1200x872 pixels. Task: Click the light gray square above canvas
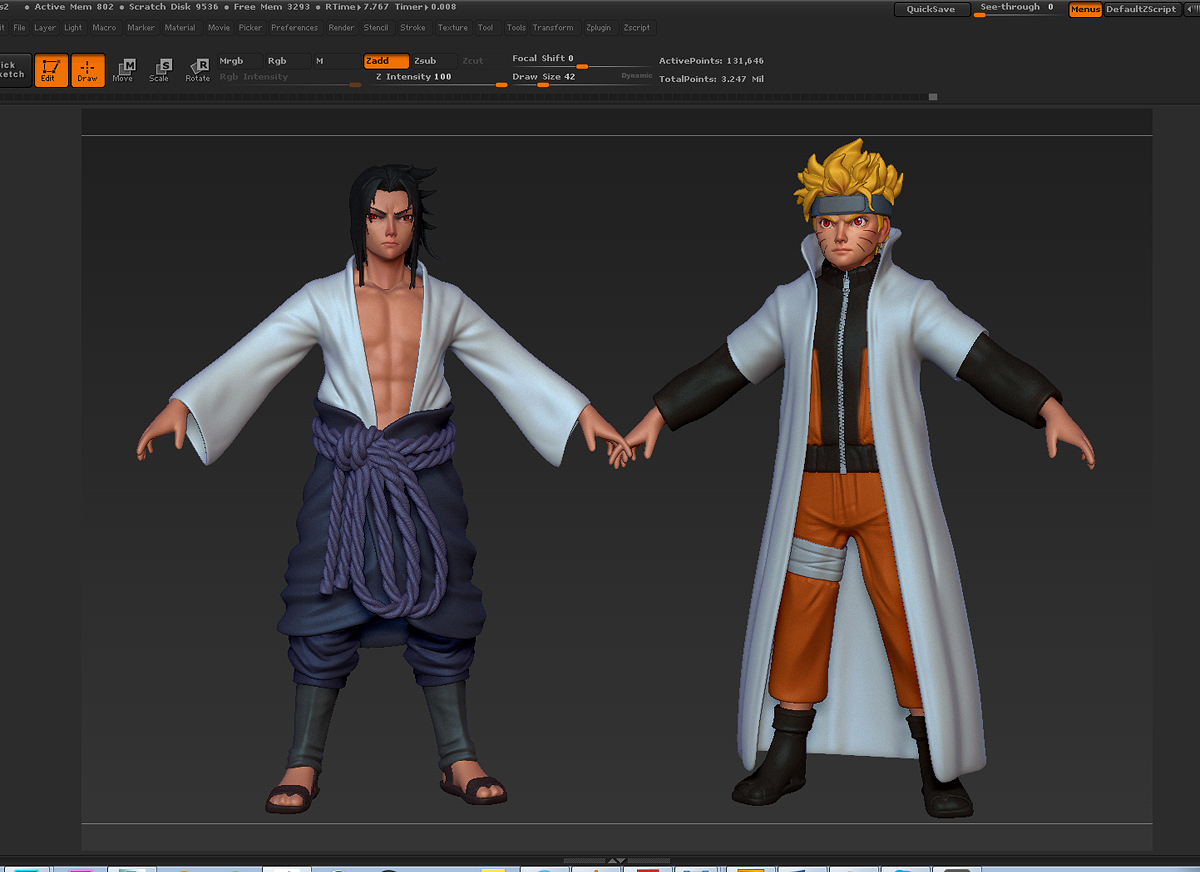933,97
